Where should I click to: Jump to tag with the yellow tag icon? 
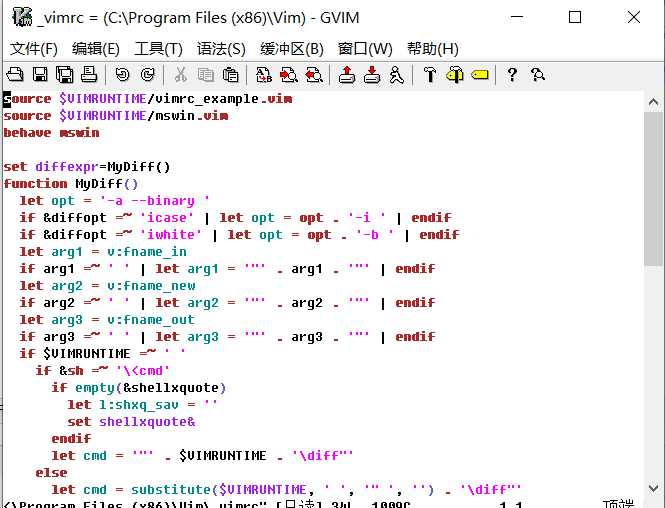tap(480, 75)
